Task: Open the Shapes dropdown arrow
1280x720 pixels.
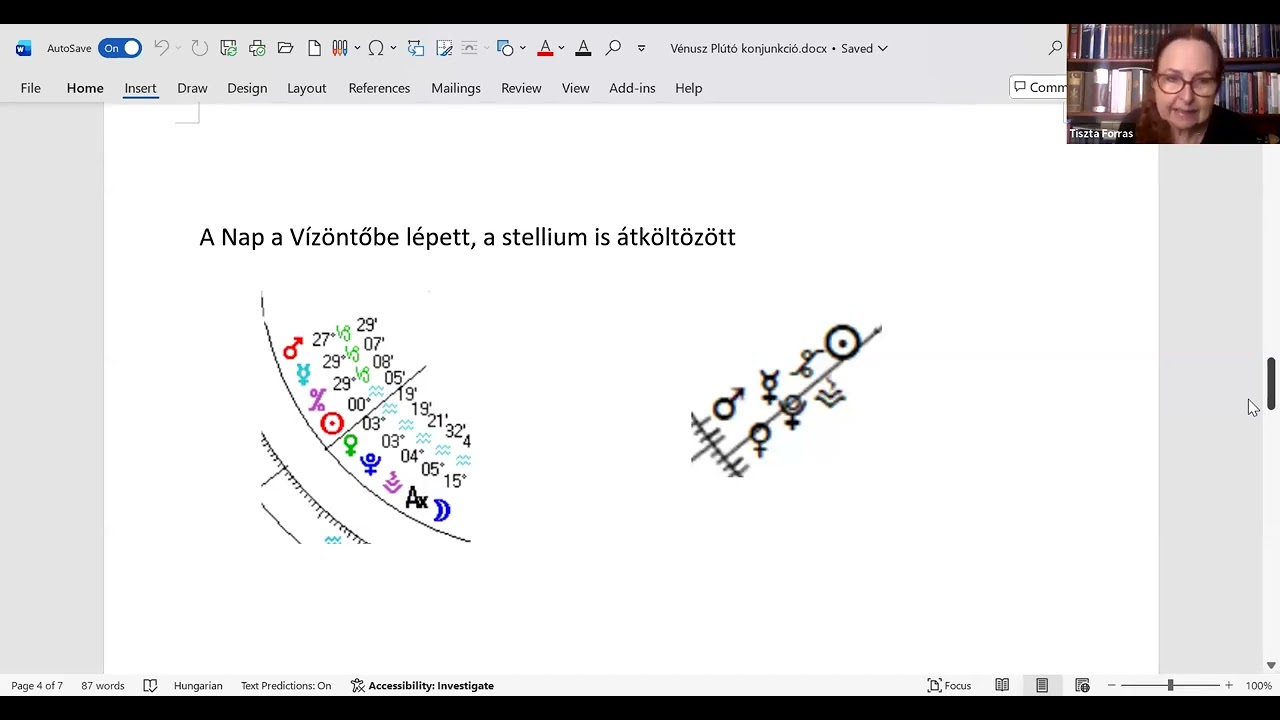Action: 522,48
